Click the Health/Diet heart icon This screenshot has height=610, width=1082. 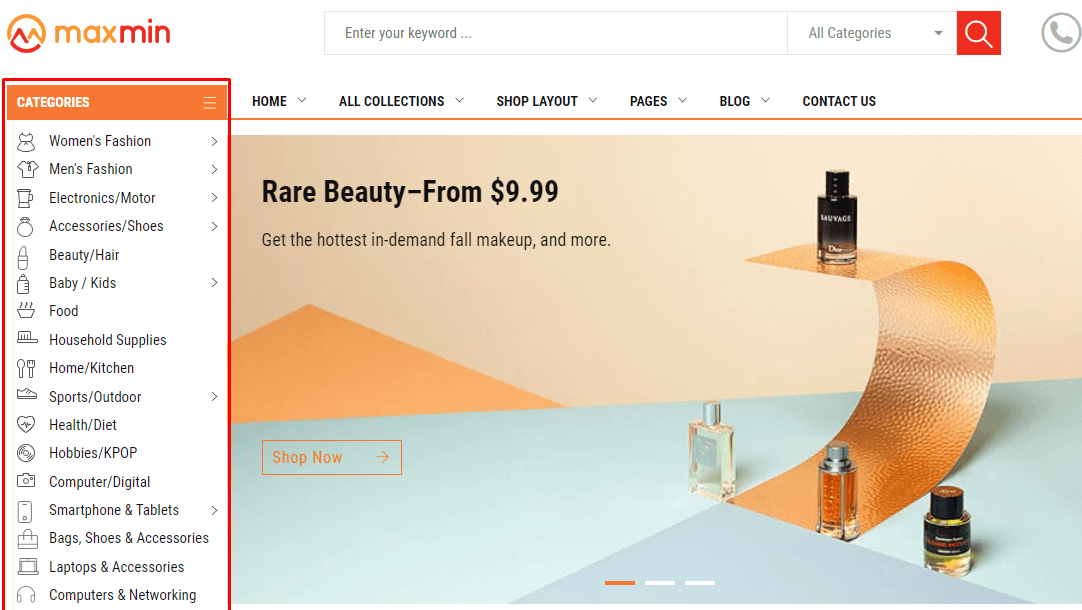coord(26,425)
